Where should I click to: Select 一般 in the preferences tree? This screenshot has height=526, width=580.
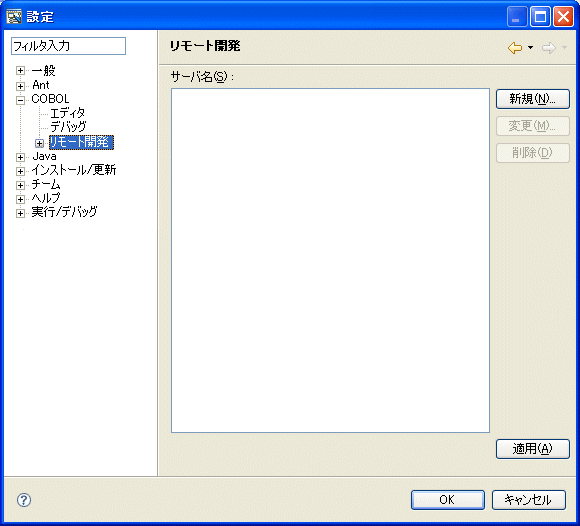point(44,70)
